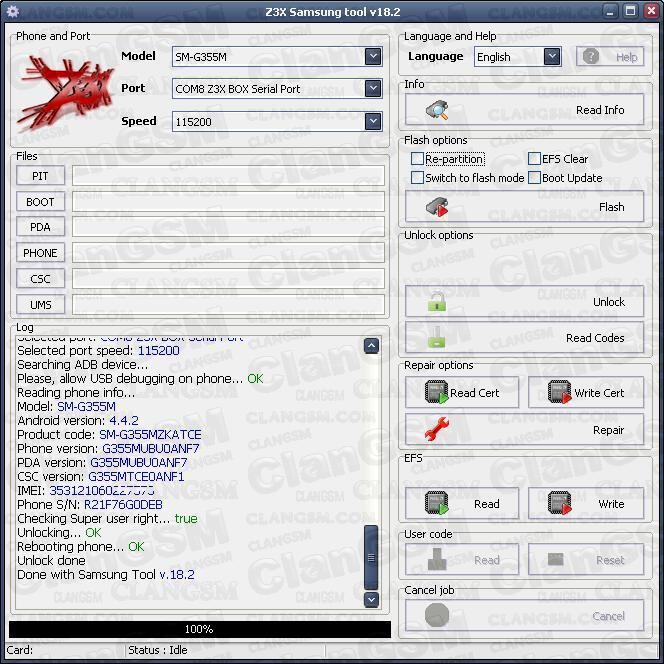Click the EFS Read chip icon
Image resolution: width=664 pixels, height=664 pixels.
(x=437, y=504)
